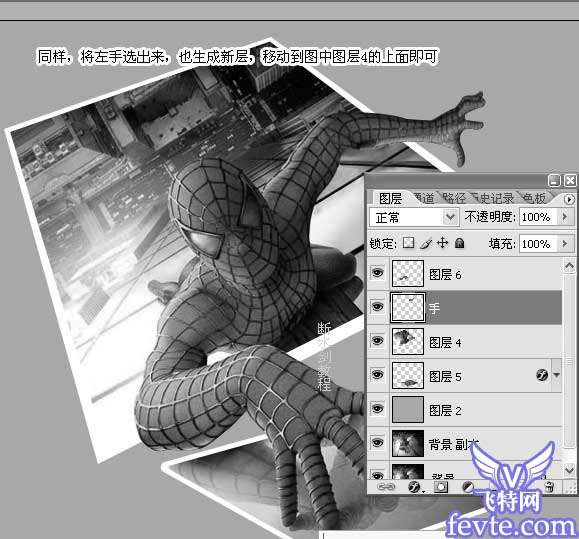Expand effects list of 图层 5
579x539 pixels.
coord(556,375)
